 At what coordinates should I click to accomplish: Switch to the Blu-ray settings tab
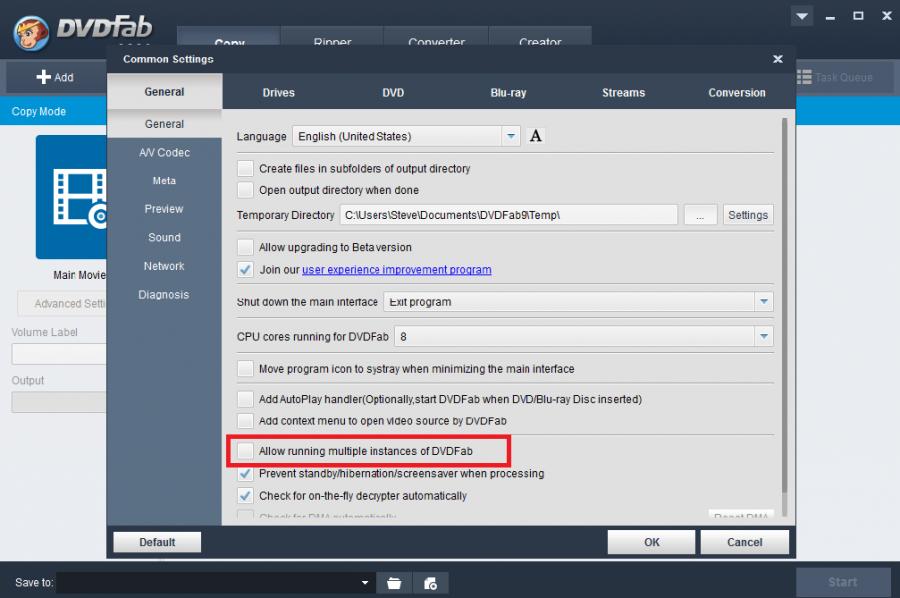508,93
